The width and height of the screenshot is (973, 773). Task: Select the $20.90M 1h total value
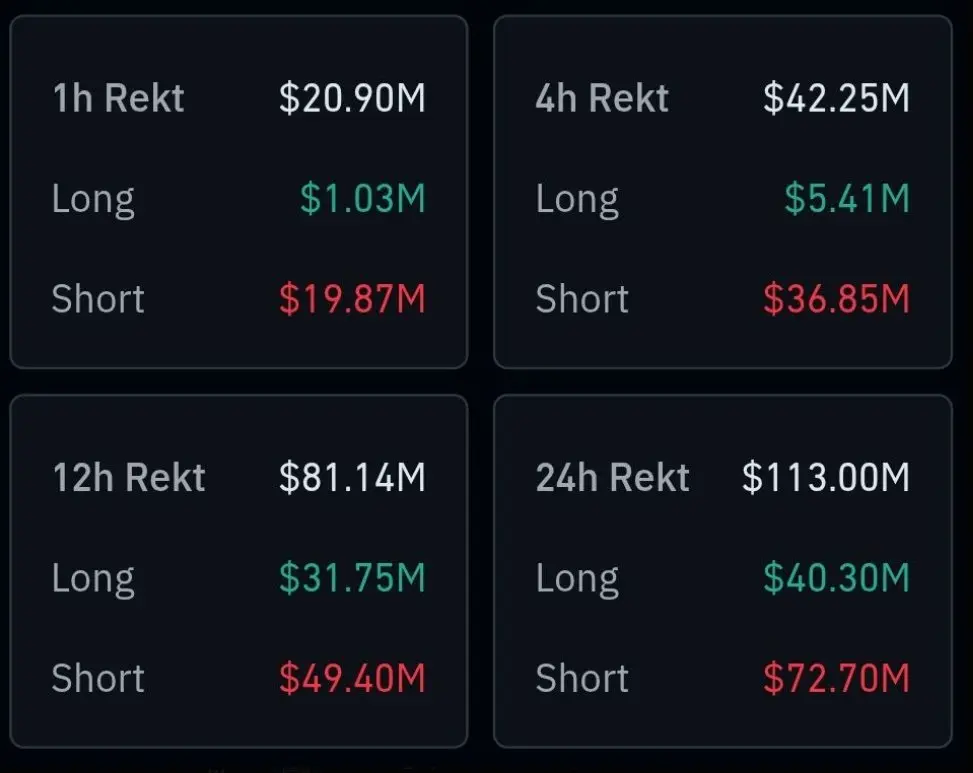pyautogui.click(x=352, y=98)
